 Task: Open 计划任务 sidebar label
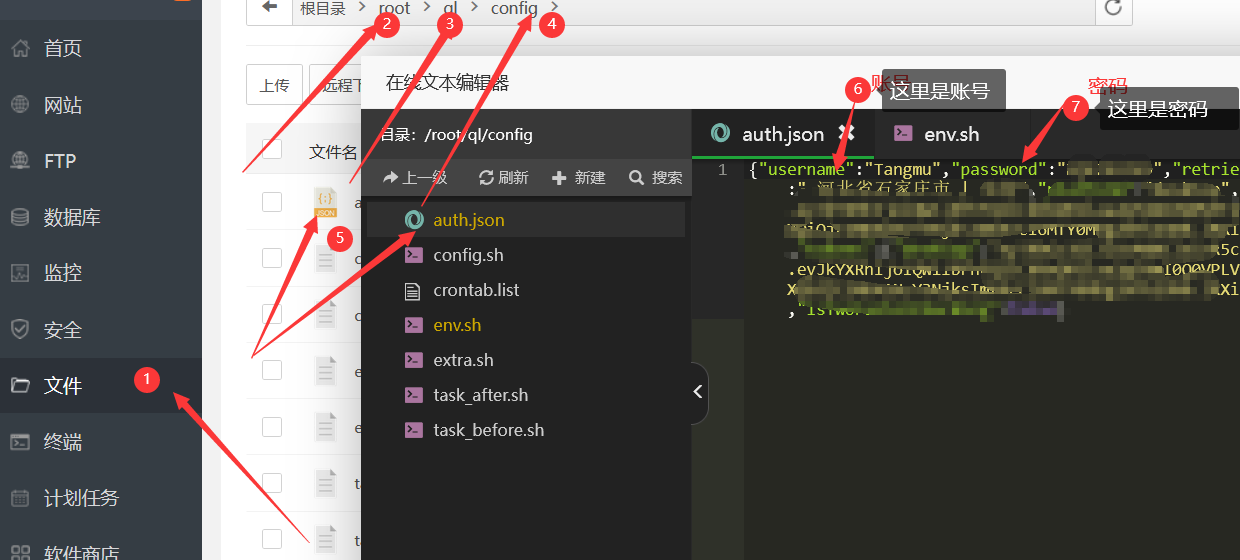point(82,497)
